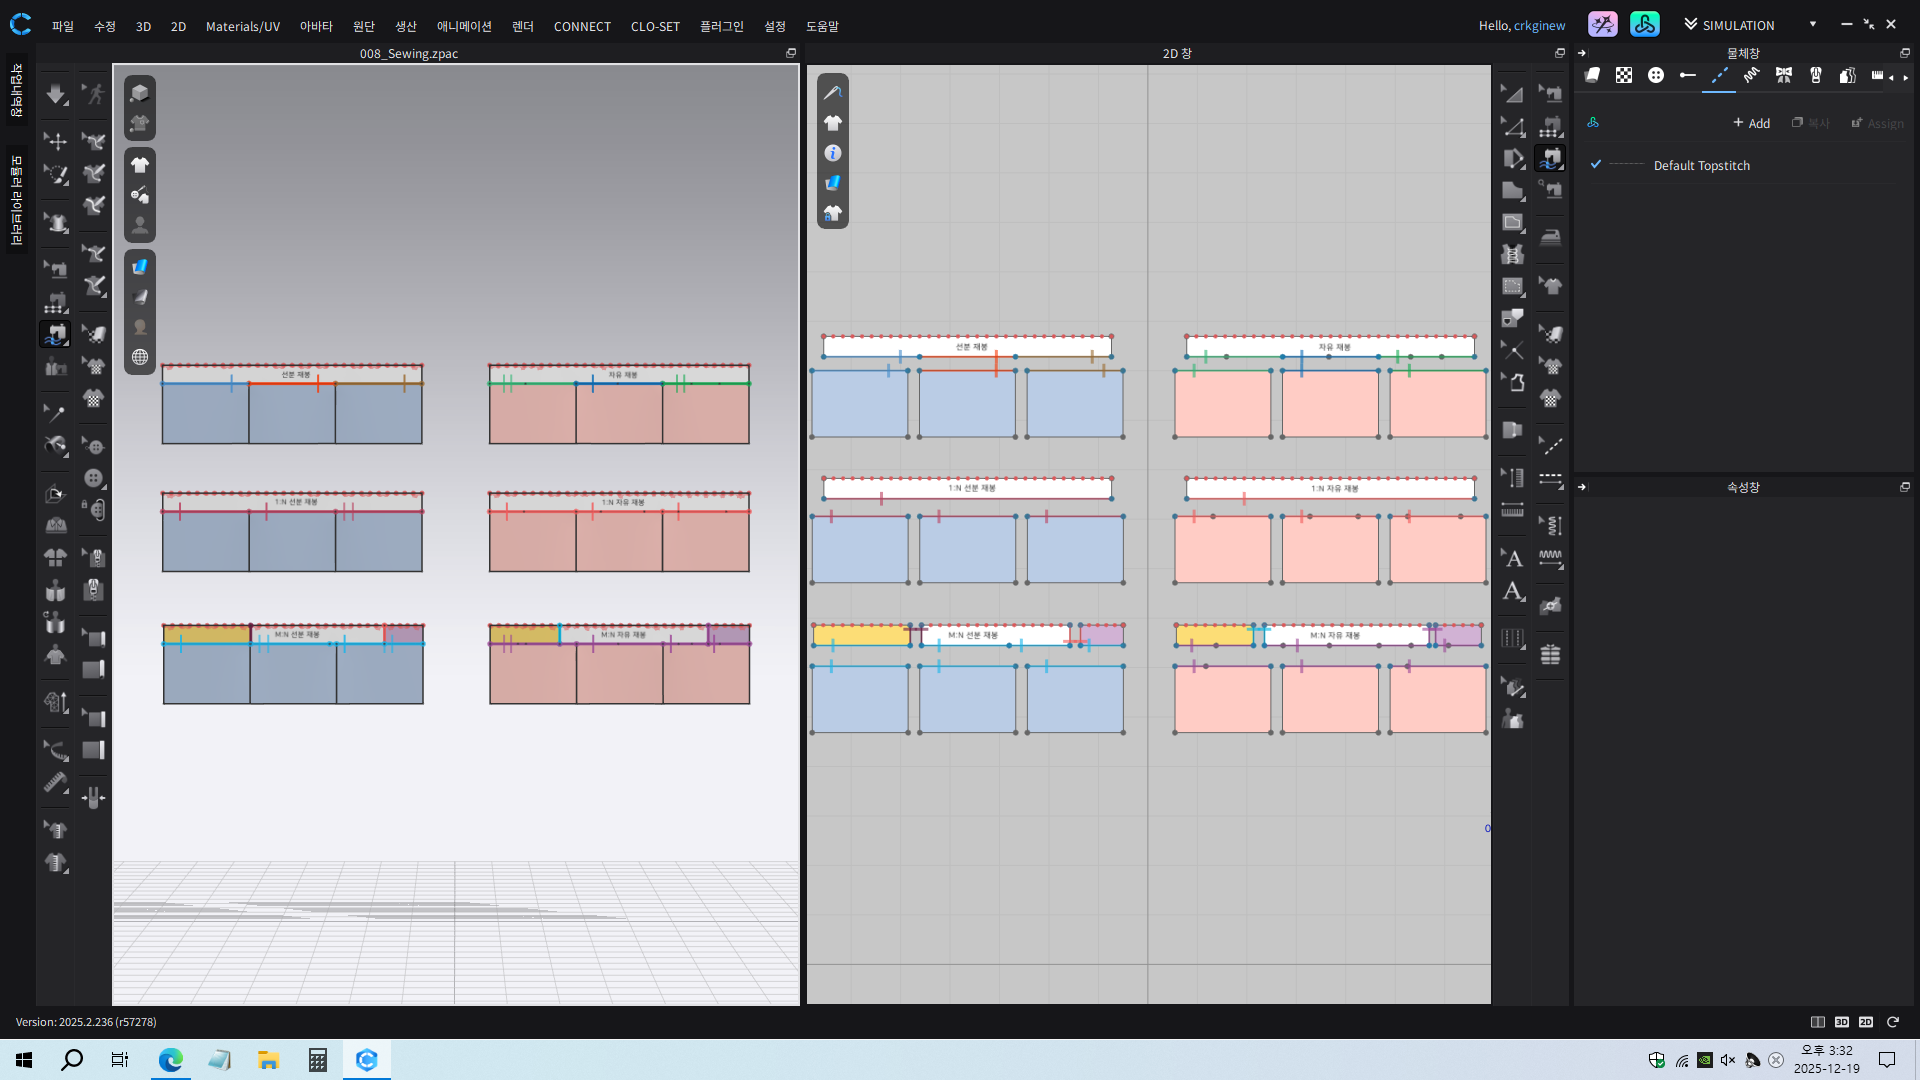This screenshot has width=1920, height=1080.
Task: Open the CONNECT menu
Action: 582,26
